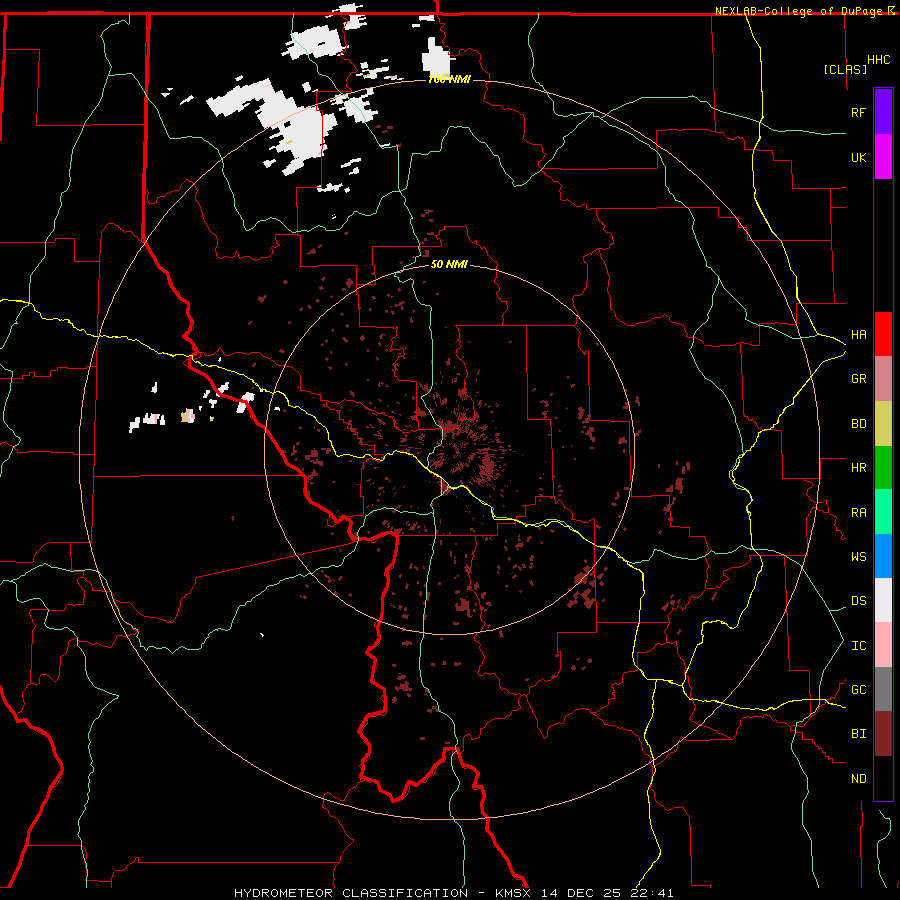Image resolution: width=900 pixels, height=900 pixels.
Task: Click the HR legend label
Action: (x=858, y=468)
